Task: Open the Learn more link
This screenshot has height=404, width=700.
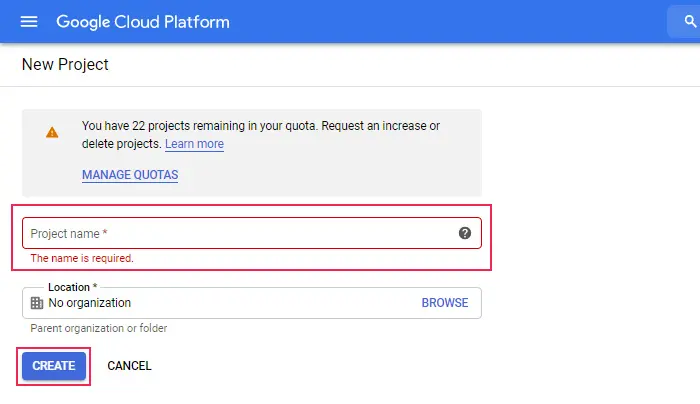Action: (194, 144)
